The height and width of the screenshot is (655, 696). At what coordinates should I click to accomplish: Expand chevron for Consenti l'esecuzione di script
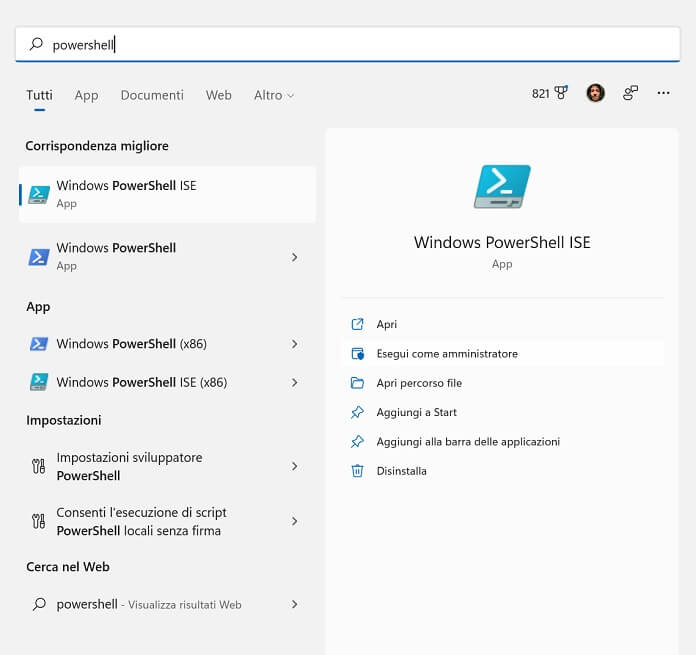294,521
